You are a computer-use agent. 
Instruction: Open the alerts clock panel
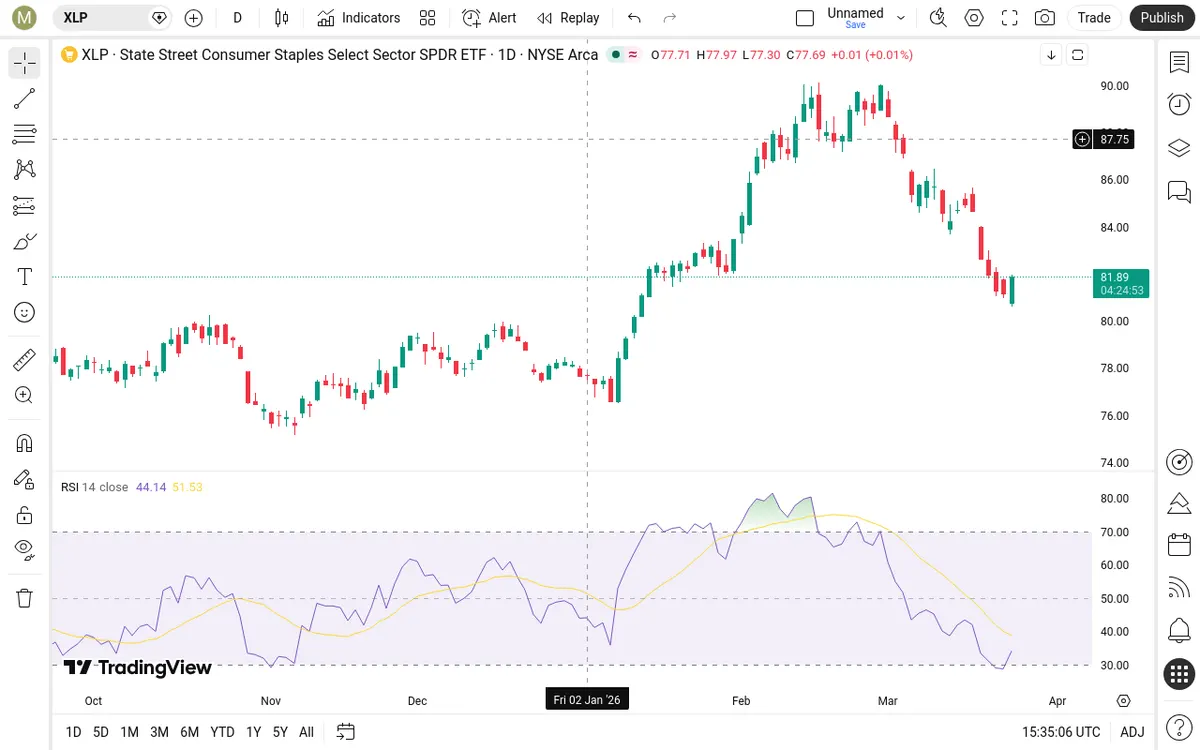(x=1179, y=104)
